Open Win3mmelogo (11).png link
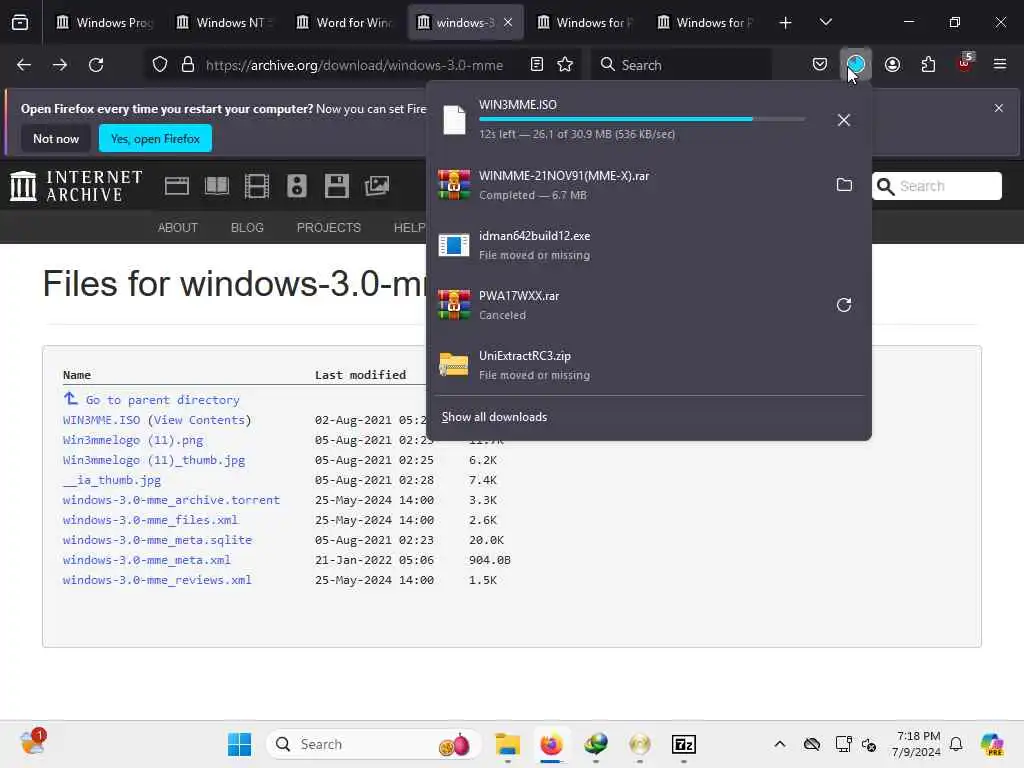 pyautogui.click(x=133, y=440)
